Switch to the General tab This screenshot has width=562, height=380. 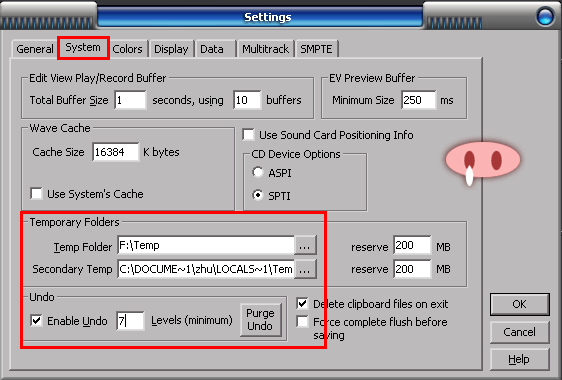click(34, 49)
